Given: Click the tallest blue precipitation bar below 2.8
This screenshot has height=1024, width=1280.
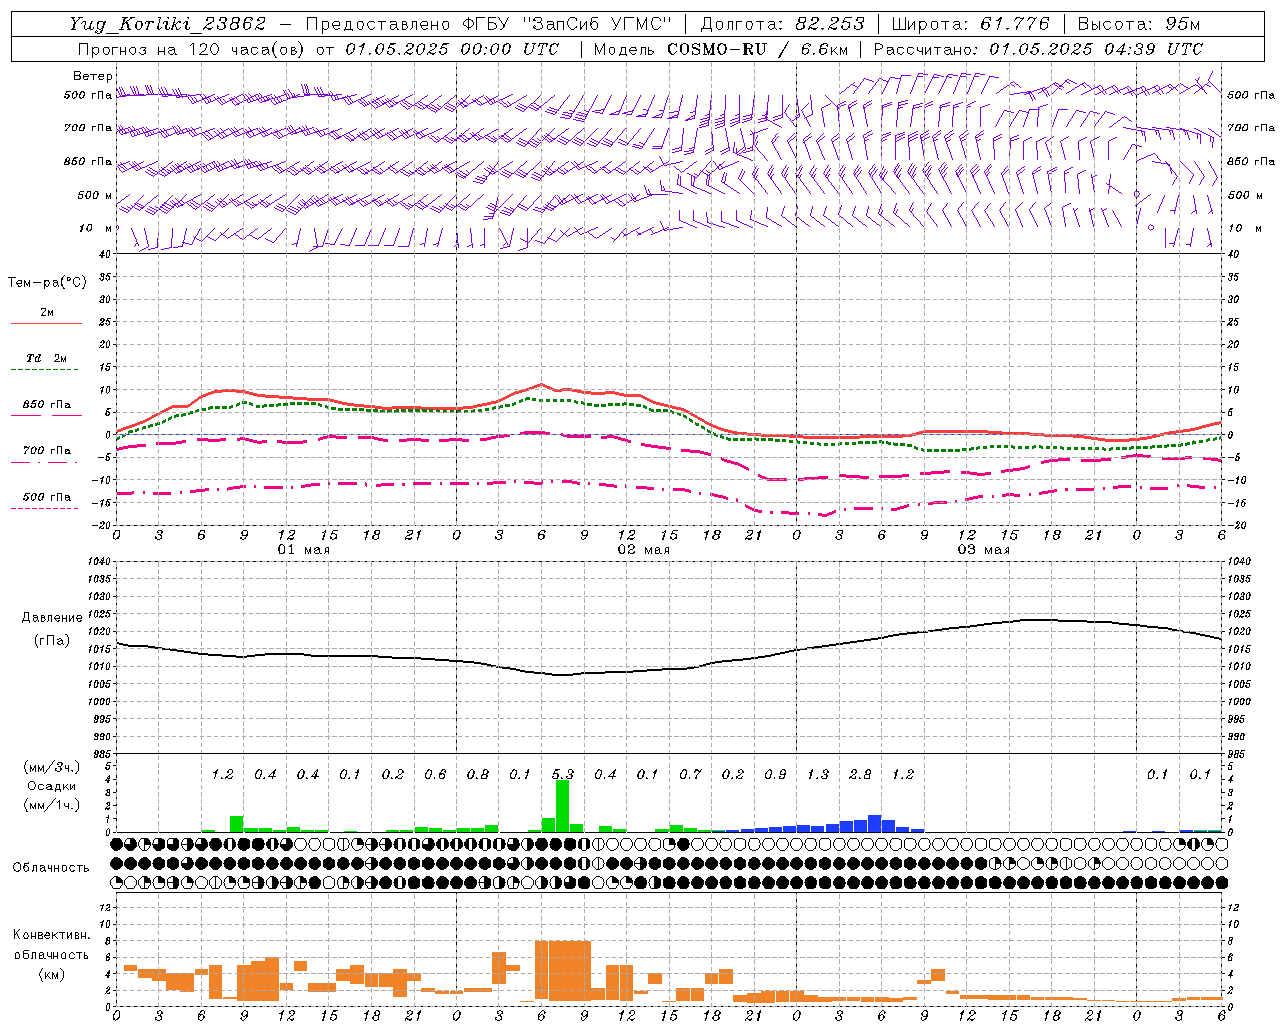Looking at the screenshot, I should [x=874, y=824].
